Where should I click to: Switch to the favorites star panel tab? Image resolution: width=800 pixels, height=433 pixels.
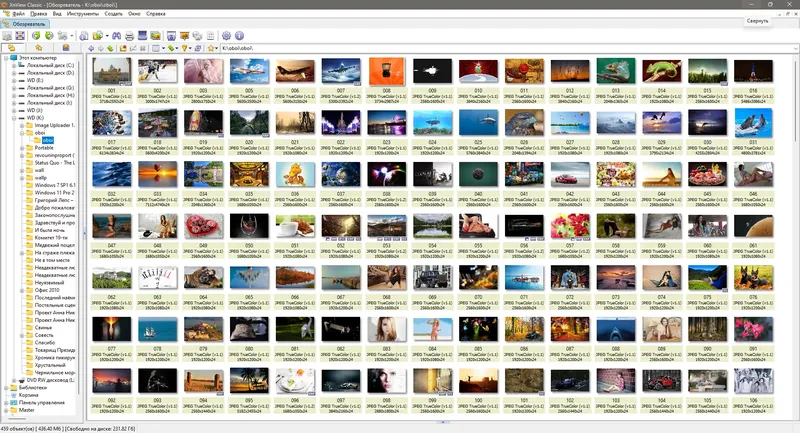point(39,48)
